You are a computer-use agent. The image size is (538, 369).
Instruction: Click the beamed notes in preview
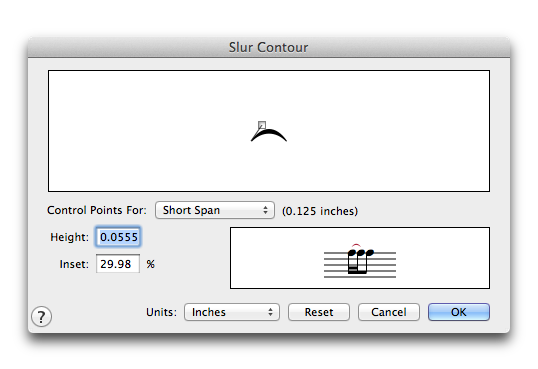coord(360,261)
